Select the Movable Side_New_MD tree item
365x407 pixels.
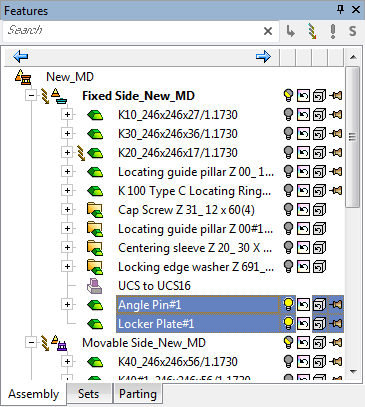coord(144,343)
